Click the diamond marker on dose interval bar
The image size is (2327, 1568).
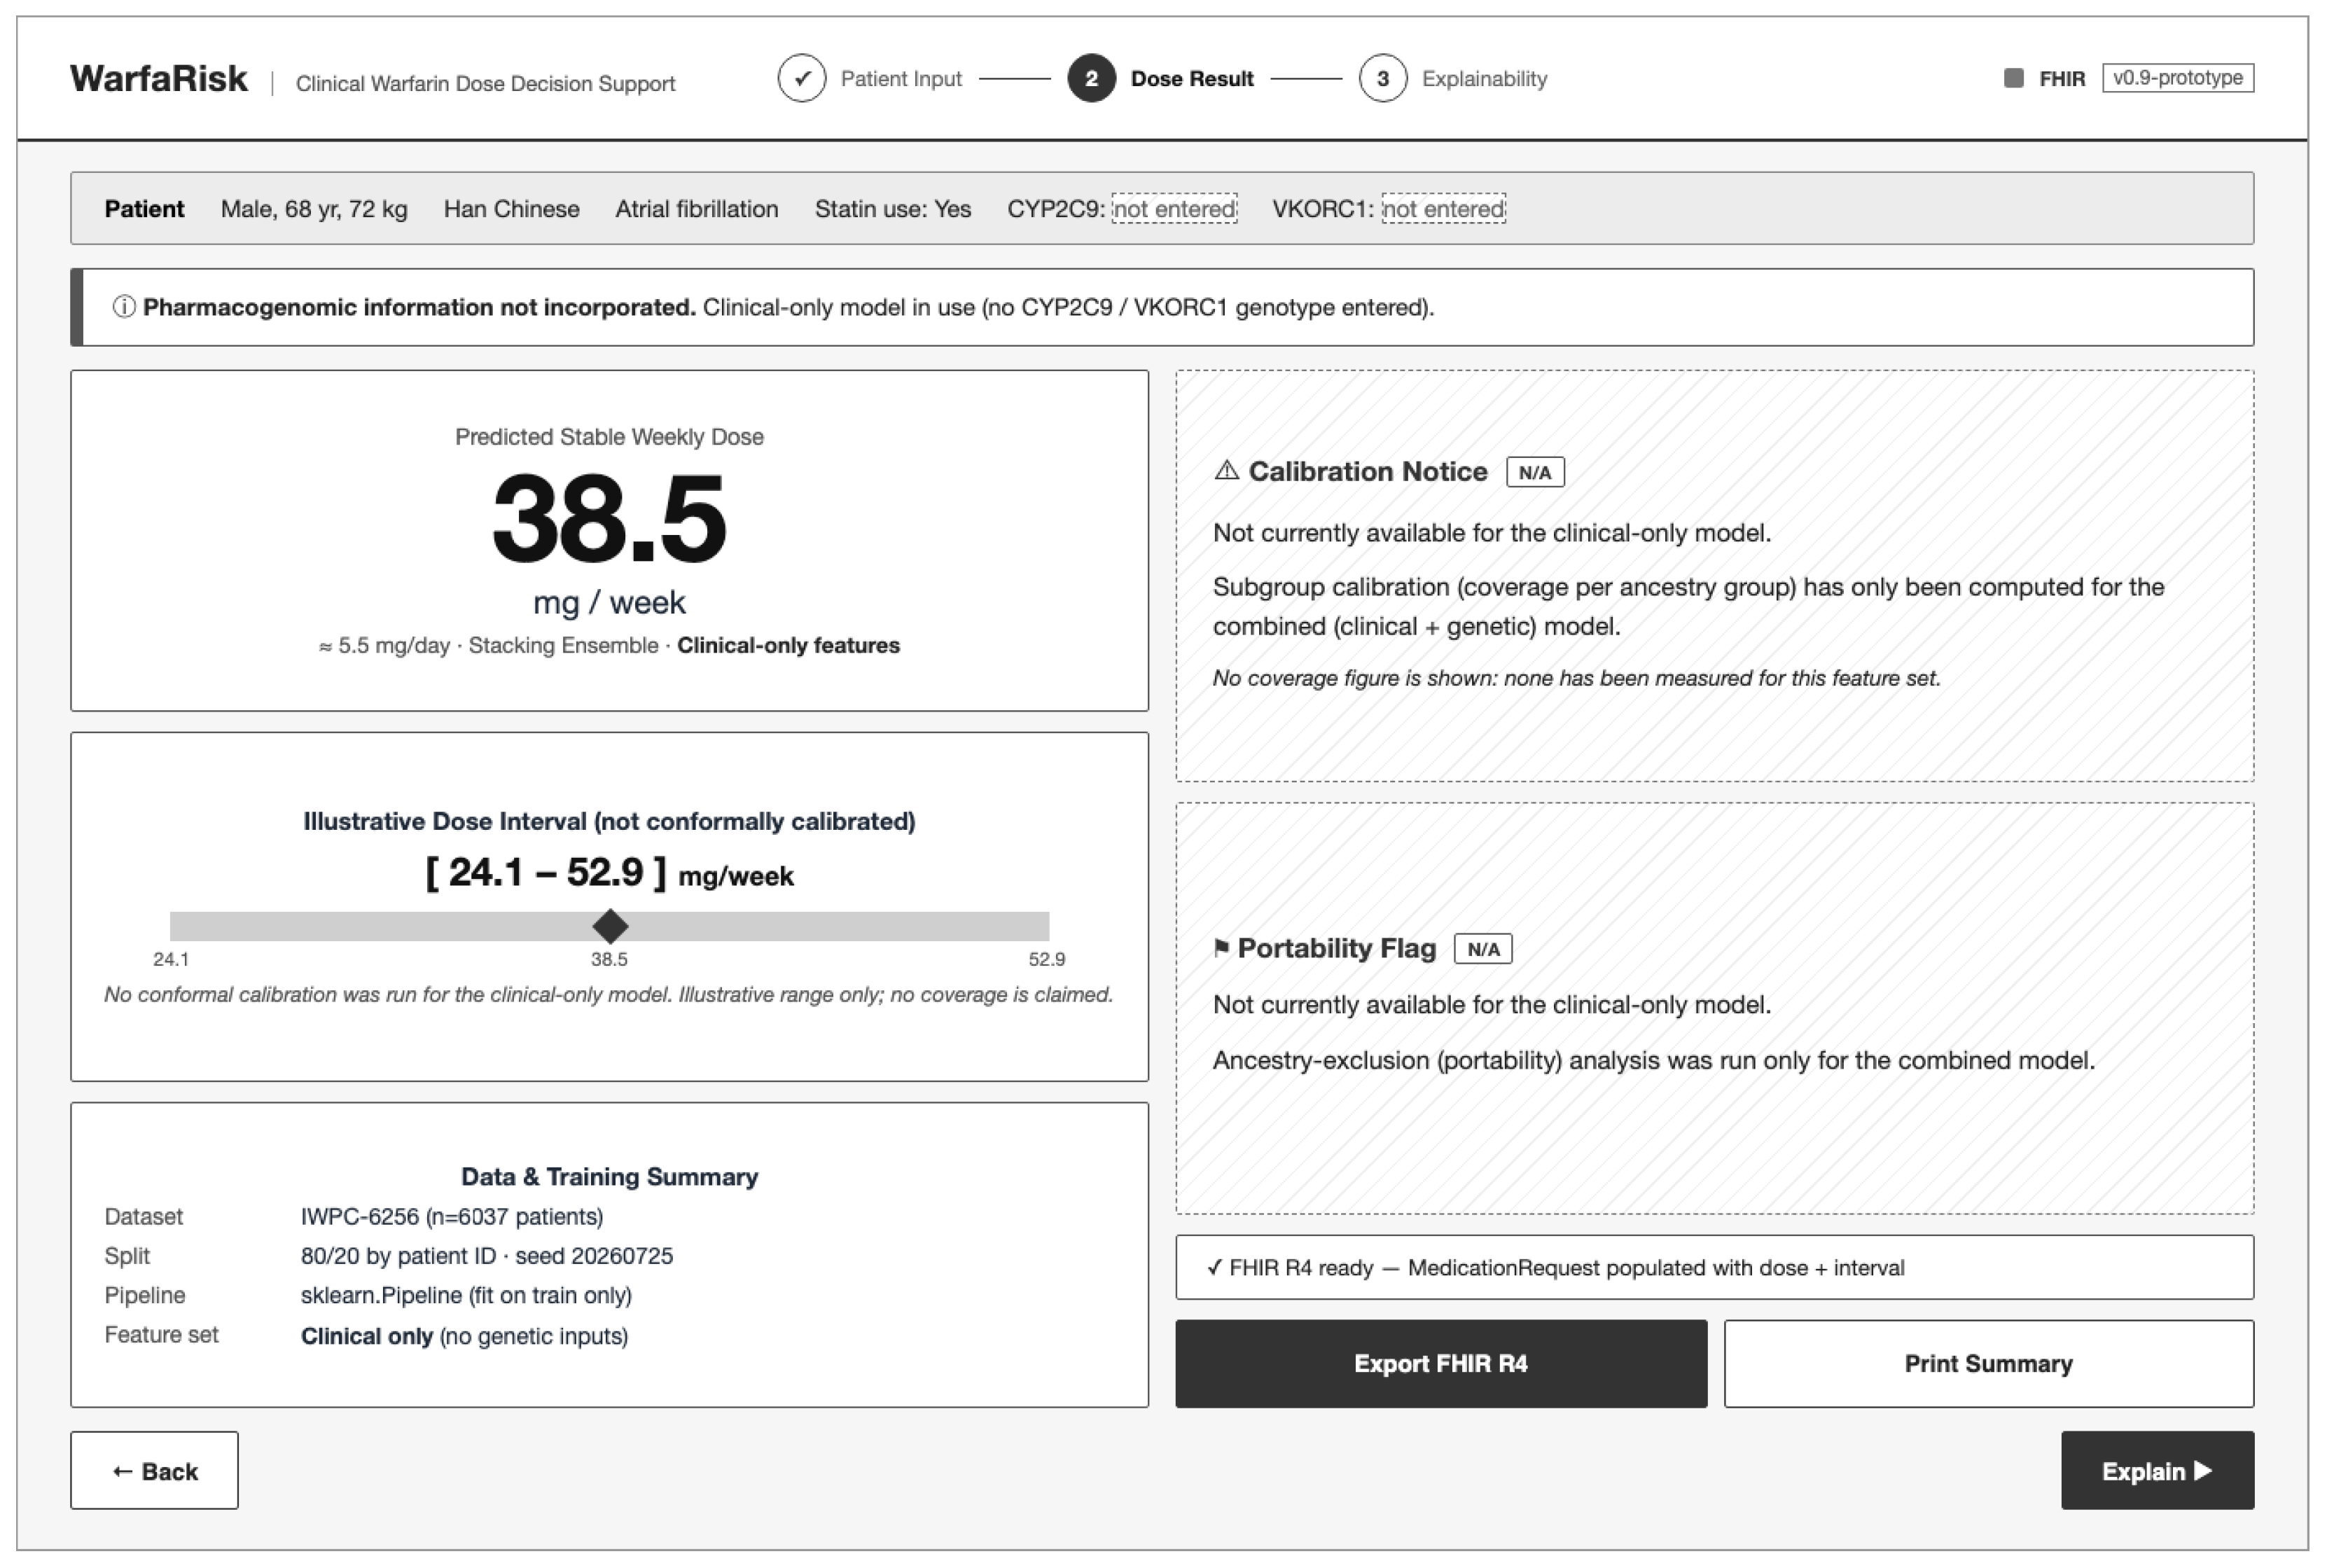point(610,926)
